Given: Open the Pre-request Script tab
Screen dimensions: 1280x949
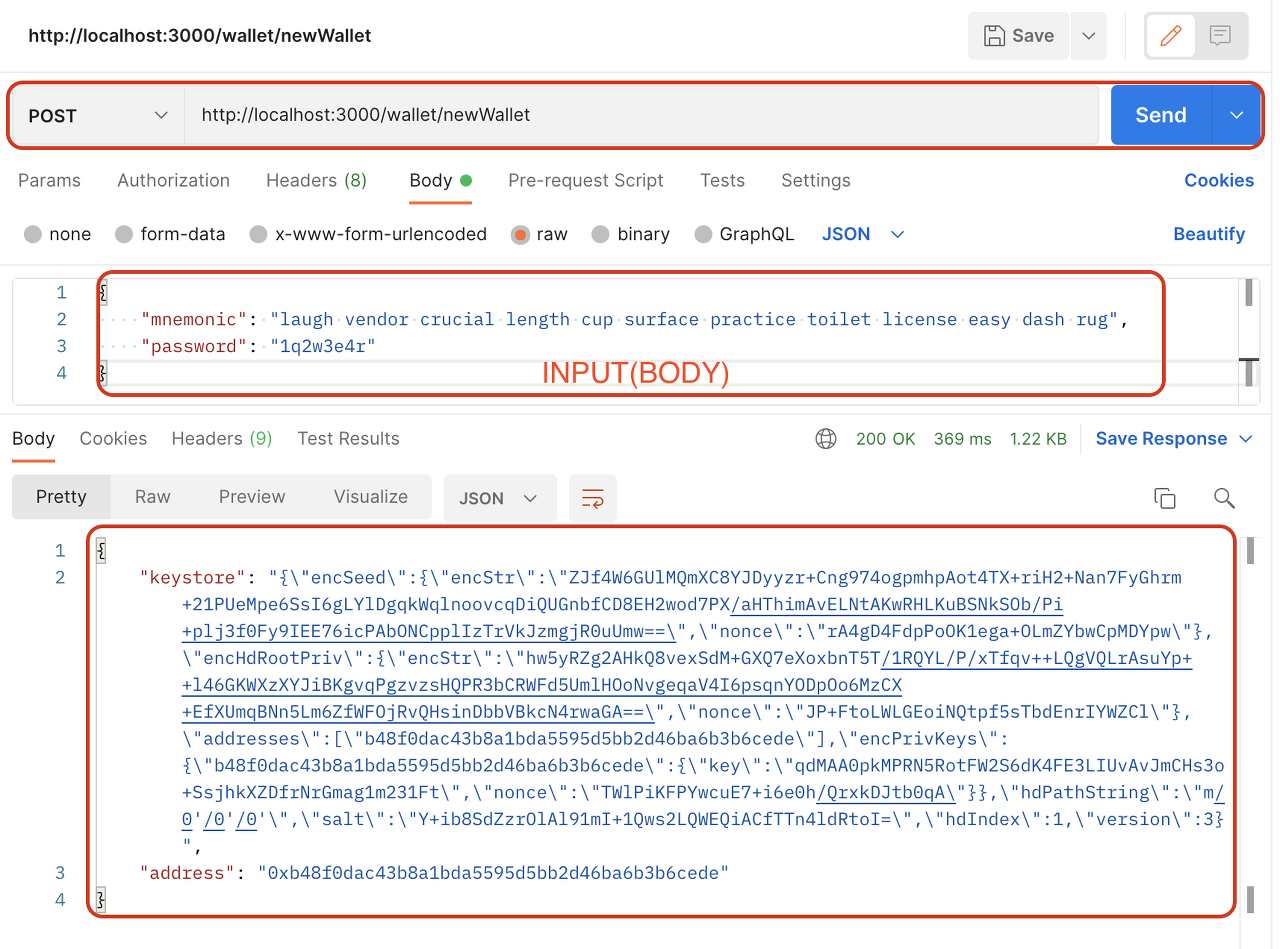Looking at the screenshot, I should pyautogui.click(x=586, y=181).
